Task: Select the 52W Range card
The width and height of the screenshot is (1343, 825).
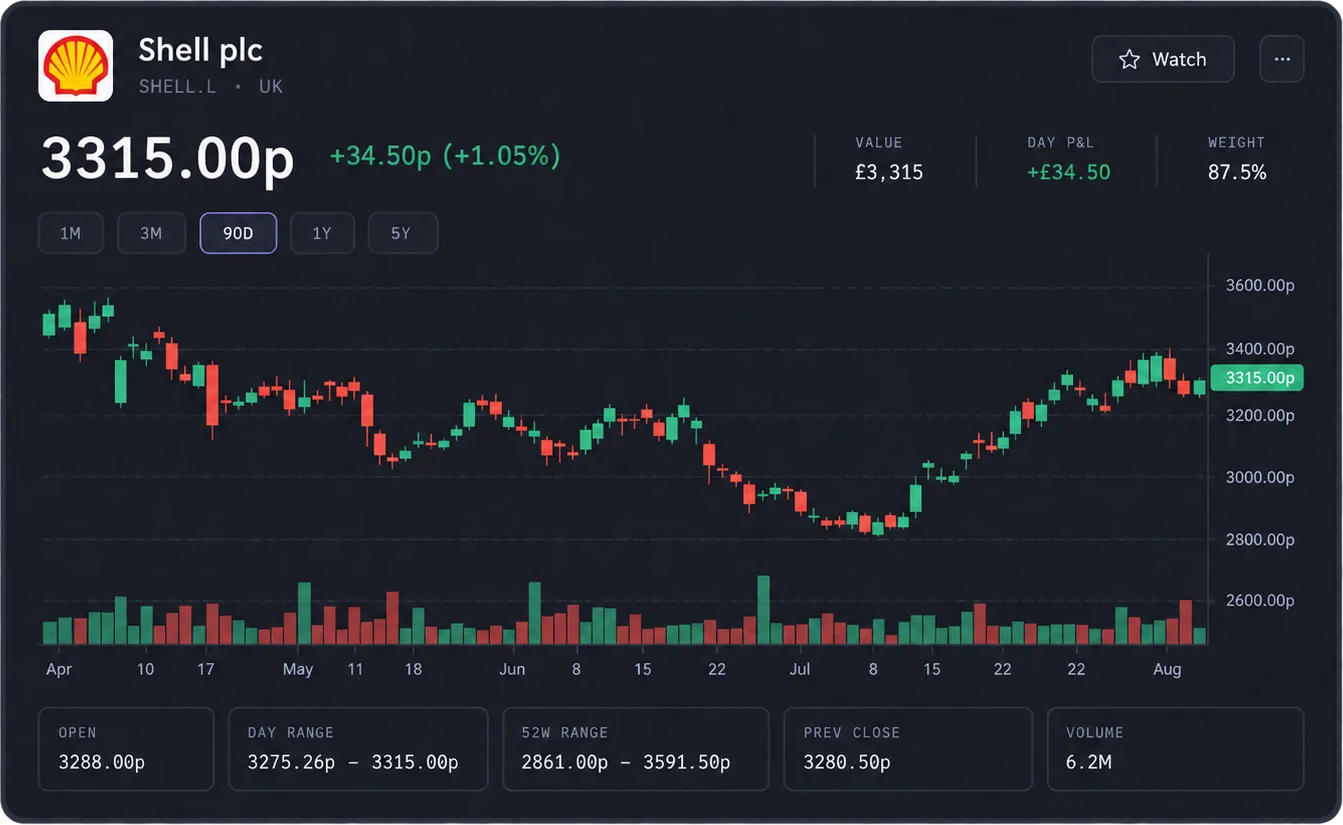Action: point(636,749)
